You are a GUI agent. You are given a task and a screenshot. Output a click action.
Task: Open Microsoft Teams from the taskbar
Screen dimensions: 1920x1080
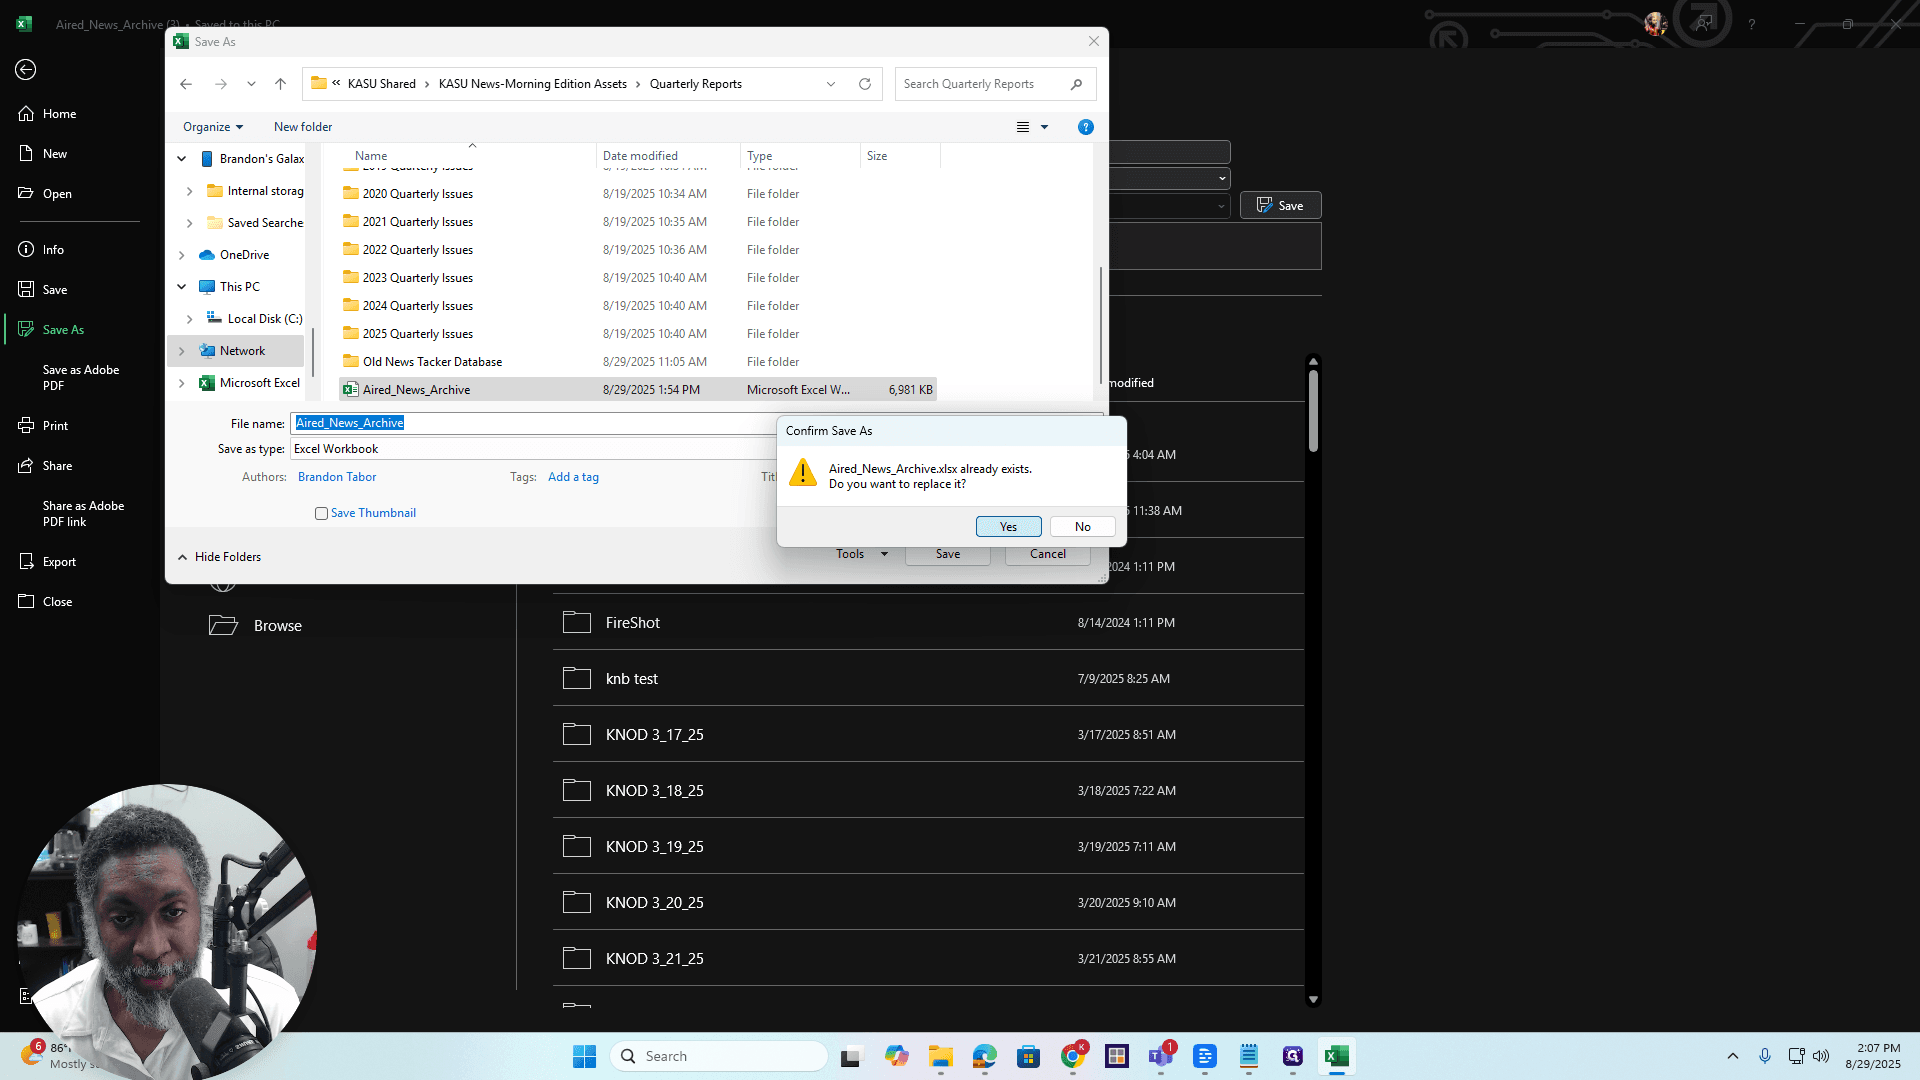point(1160,1056)
